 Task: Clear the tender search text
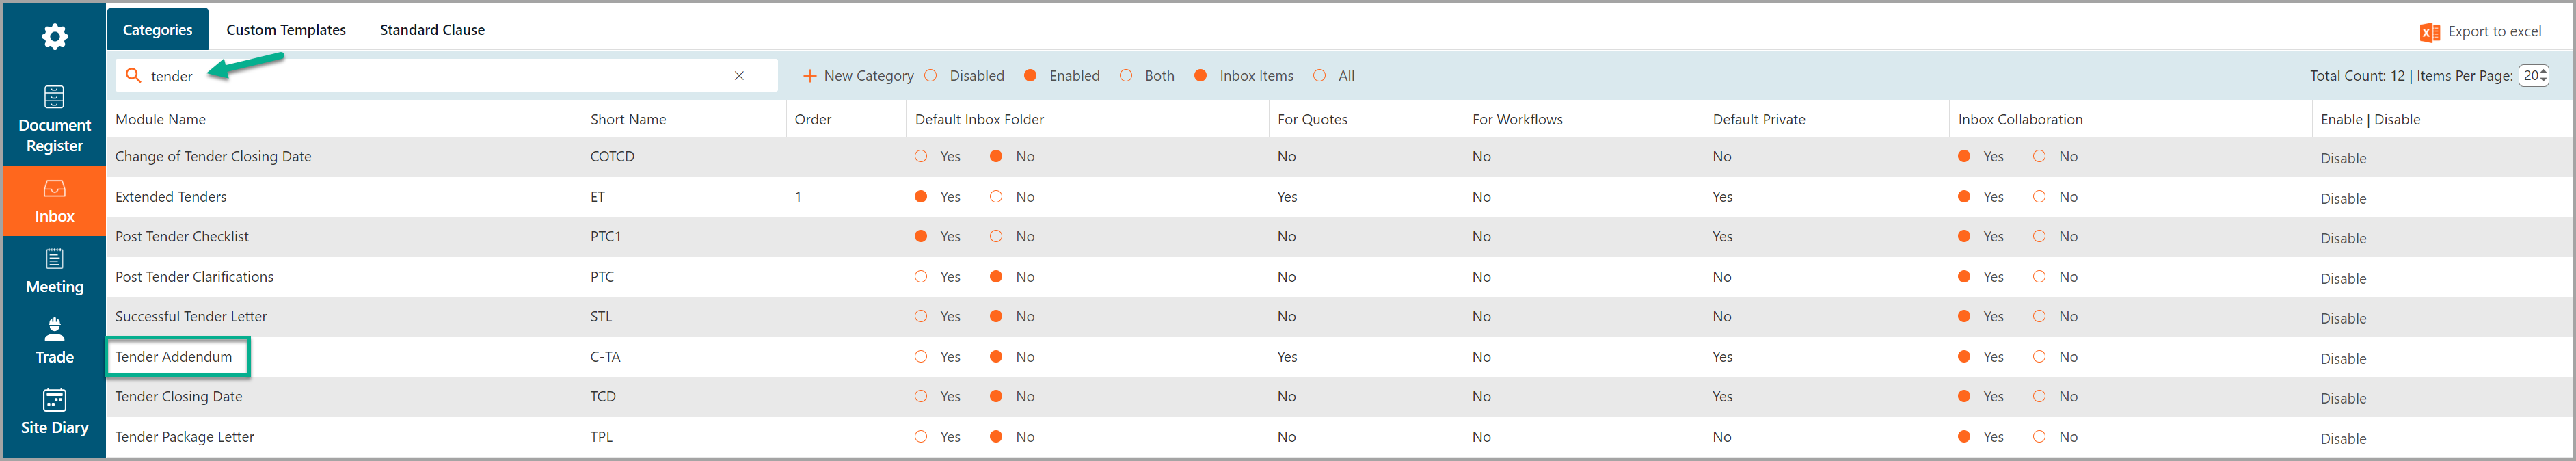click(x=739, y=76)
